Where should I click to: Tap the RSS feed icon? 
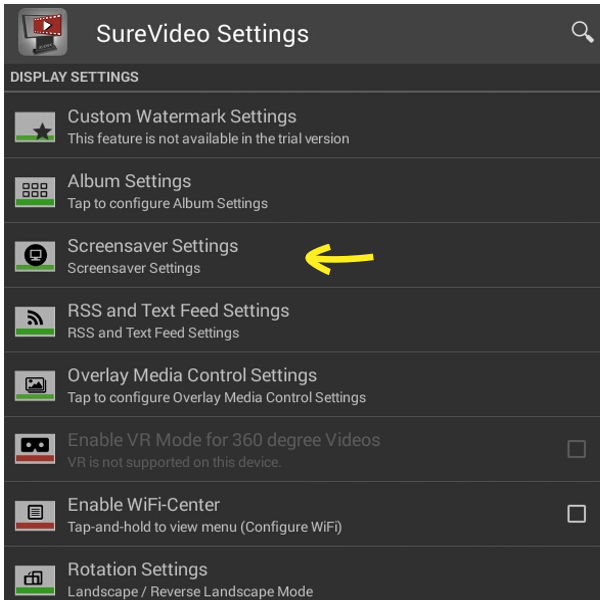click(x=35, y=321)
